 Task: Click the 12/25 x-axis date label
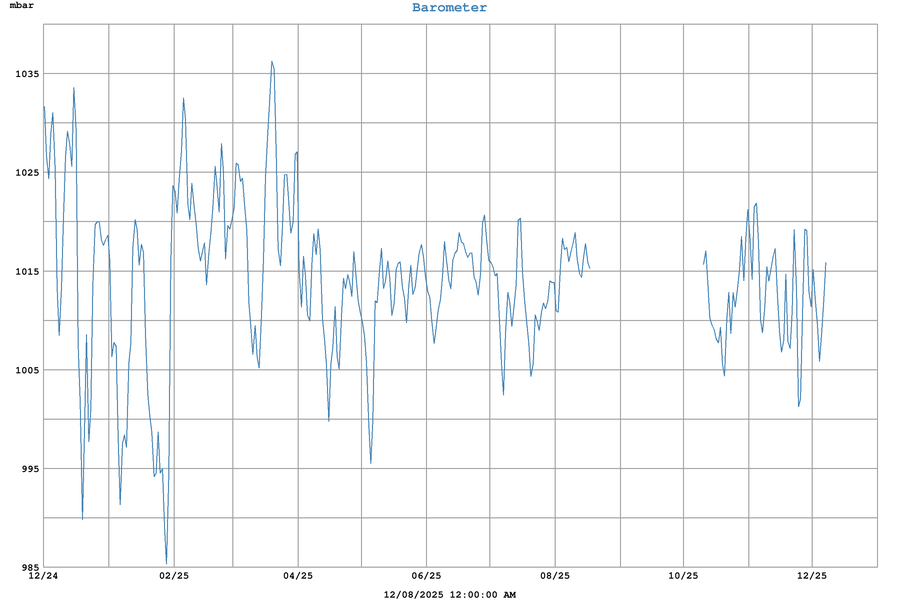click(812, 576)
